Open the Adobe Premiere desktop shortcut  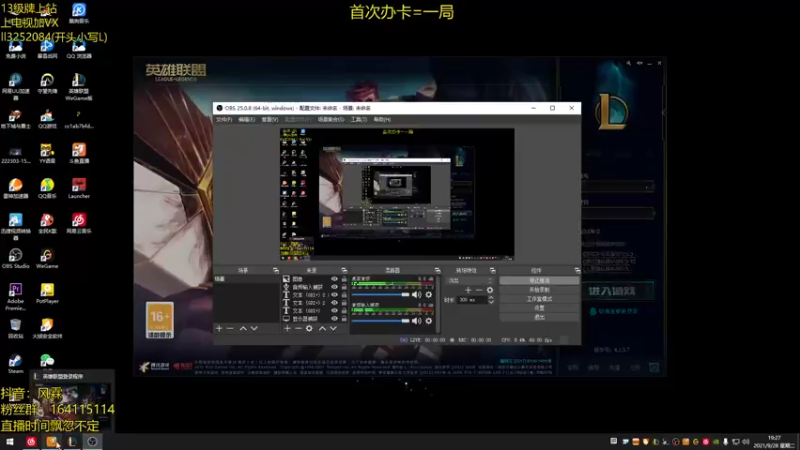[x=15, y=296]
